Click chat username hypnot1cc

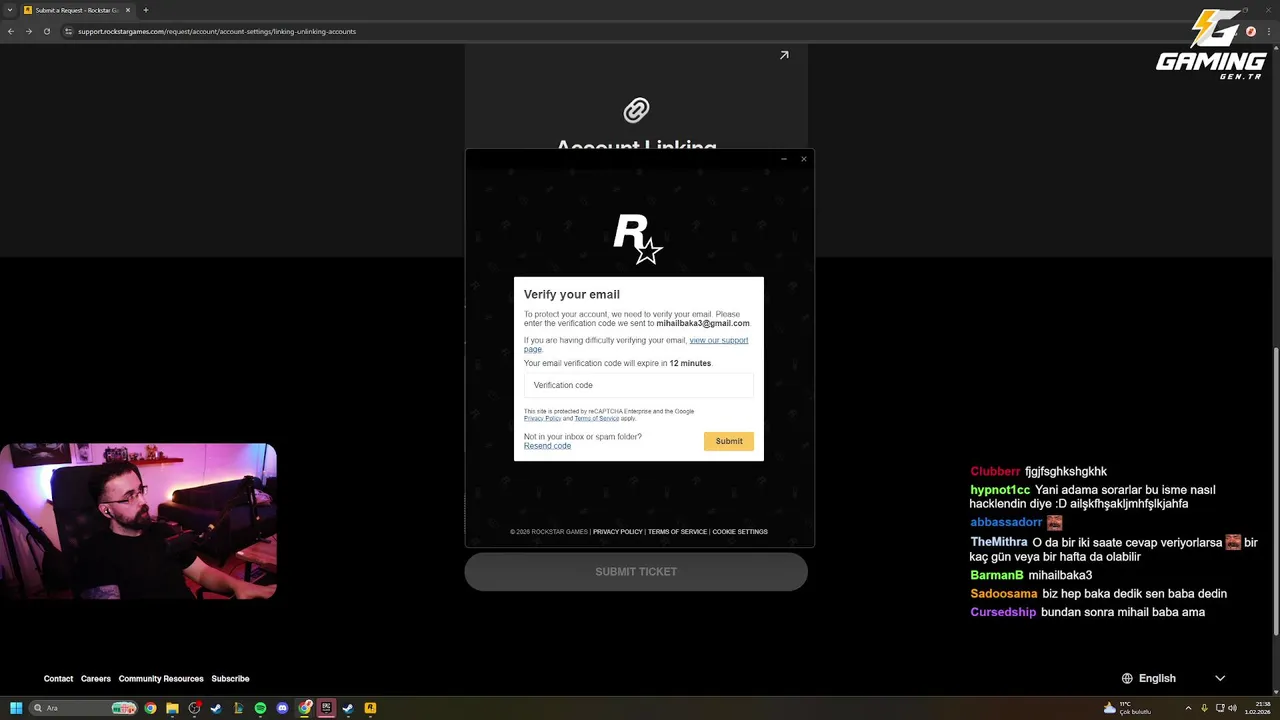pyautogui.click(x=1000, y=490)
